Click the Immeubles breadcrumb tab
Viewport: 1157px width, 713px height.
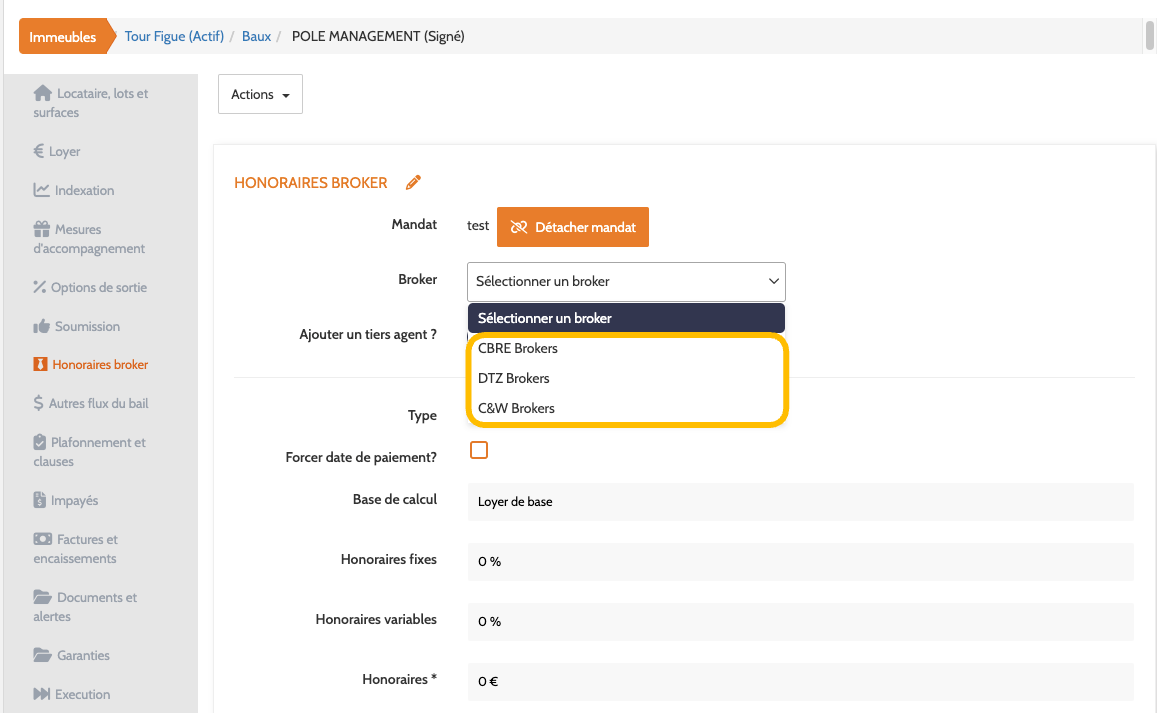tap(63, 37)
